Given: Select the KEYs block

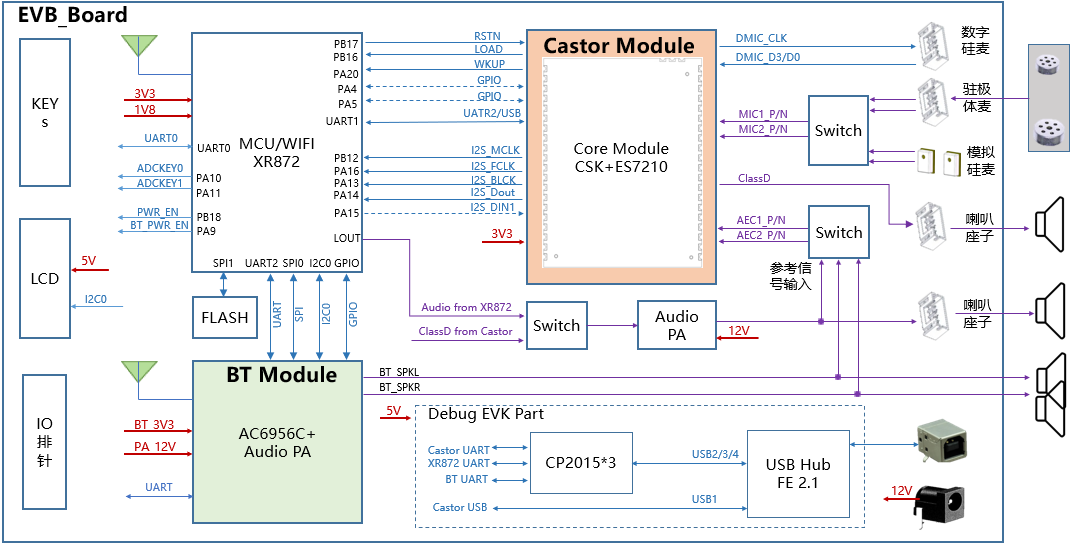Looking at the screenshot, I should click(45, 112).
